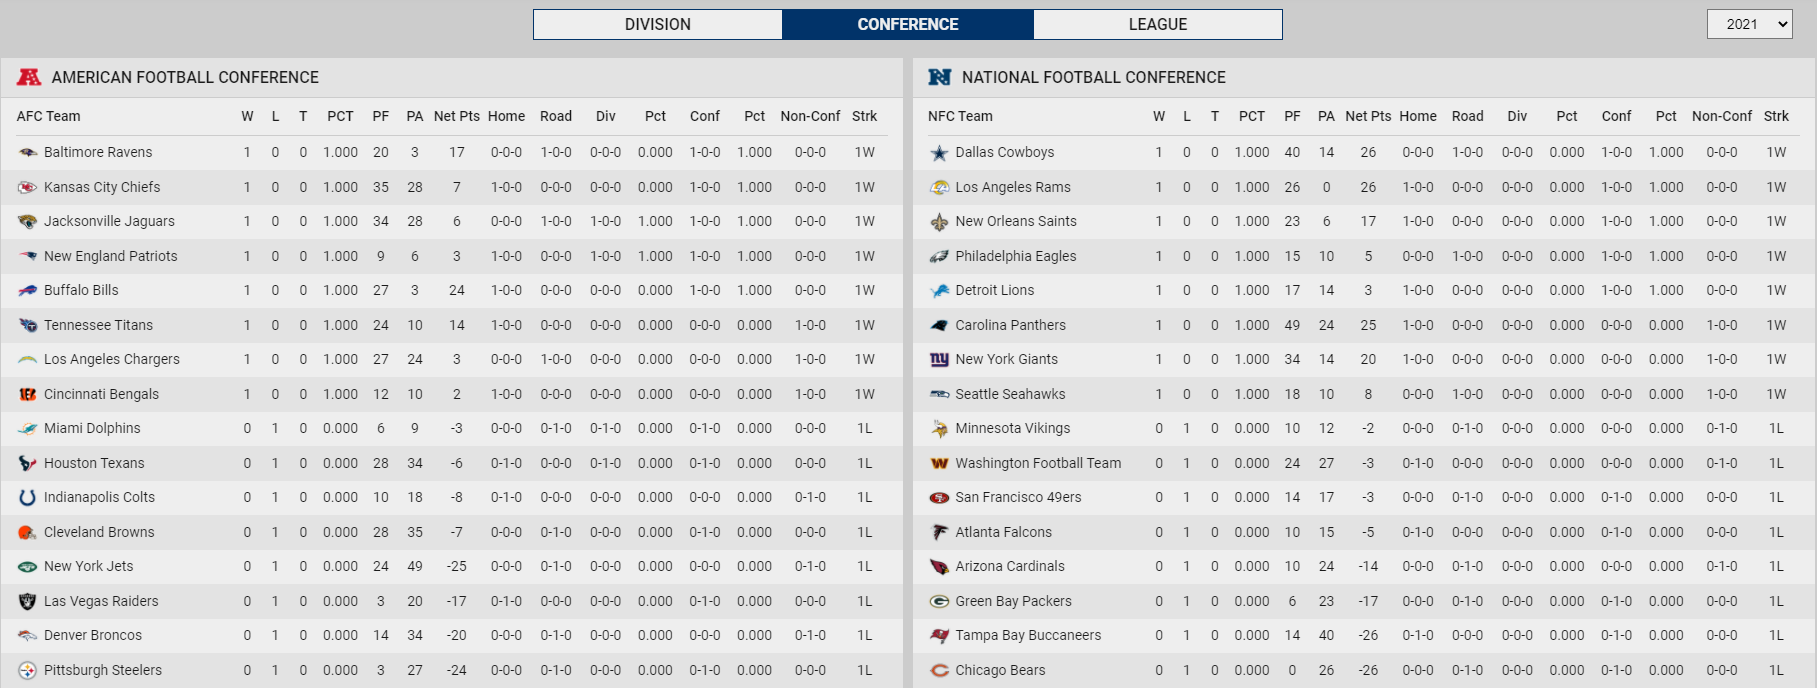The width and height of the screenshot is (1817, 688).
Task: Click the San Francisco 49ers logo
Action: pyautogui.click(x=939, y=498)
